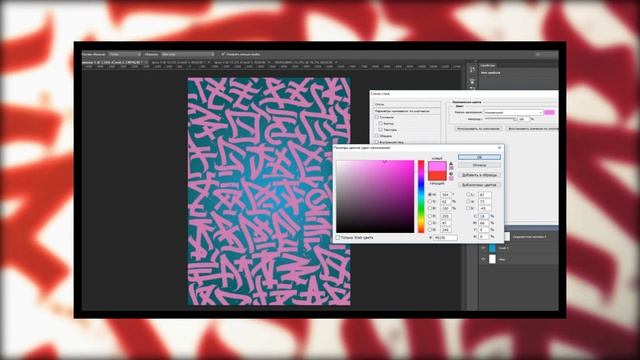Screen dimensions: 640x360
Task: Select Параметры наложения blending options row
Action: coord(407,111)
